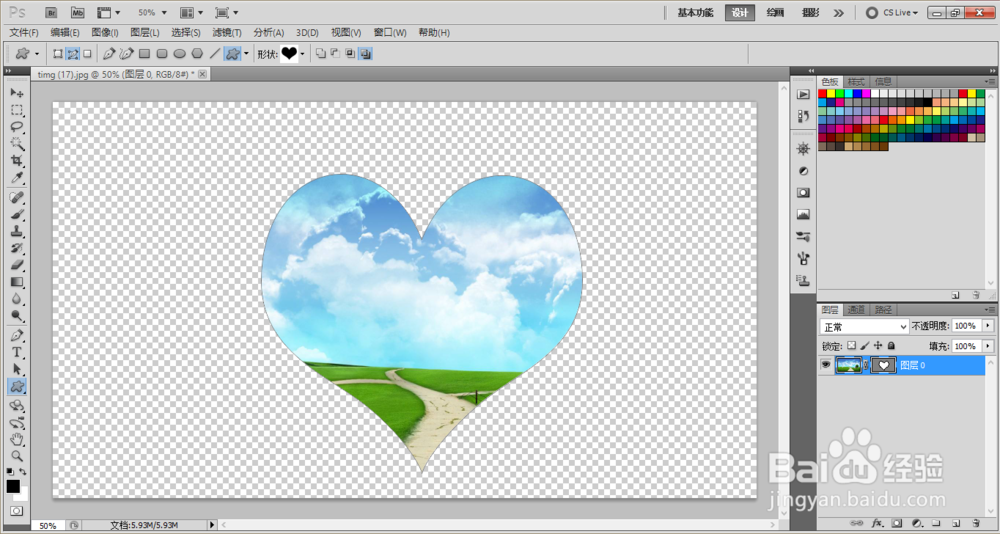Enable Paths mode in options bar
This screenshot has width=1000, height=534.
pyautogui.click(x=73, y=54)
